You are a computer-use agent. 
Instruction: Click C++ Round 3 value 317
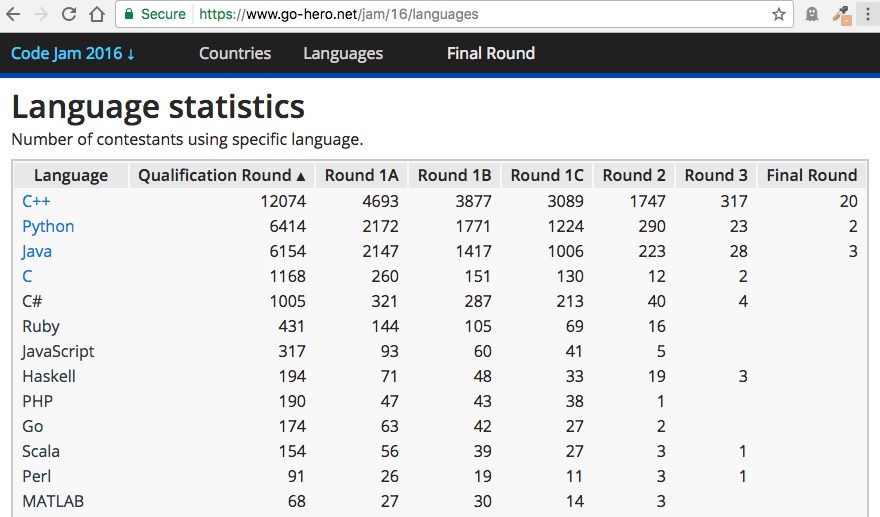point(734,201)
